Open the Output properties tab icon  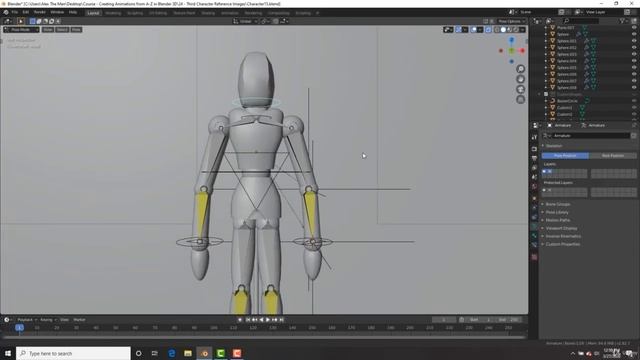coord(534,158)
